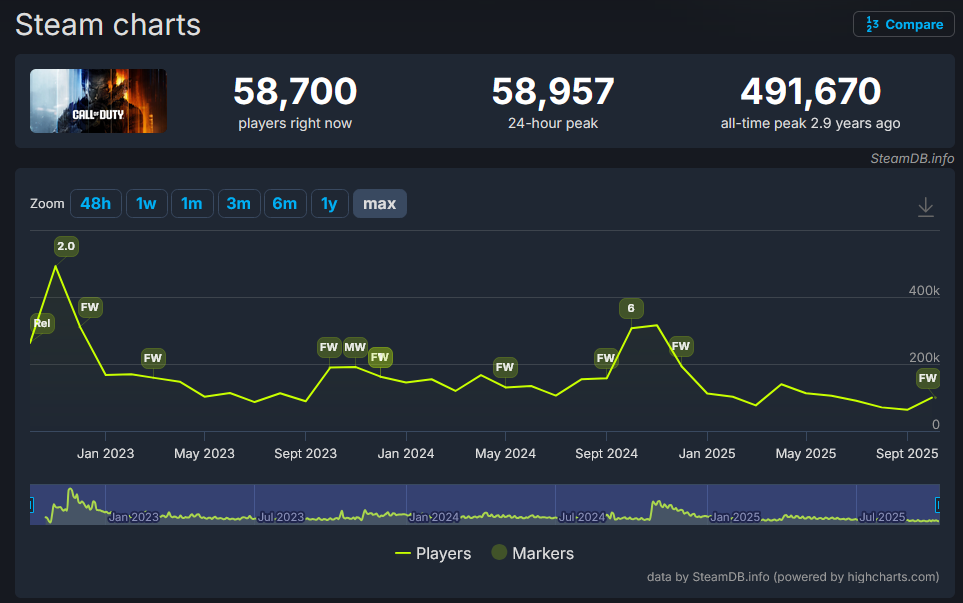Viewport: 963px width, 603px height.
Task: Click the Rel release marker
Action: coord(41,323)
